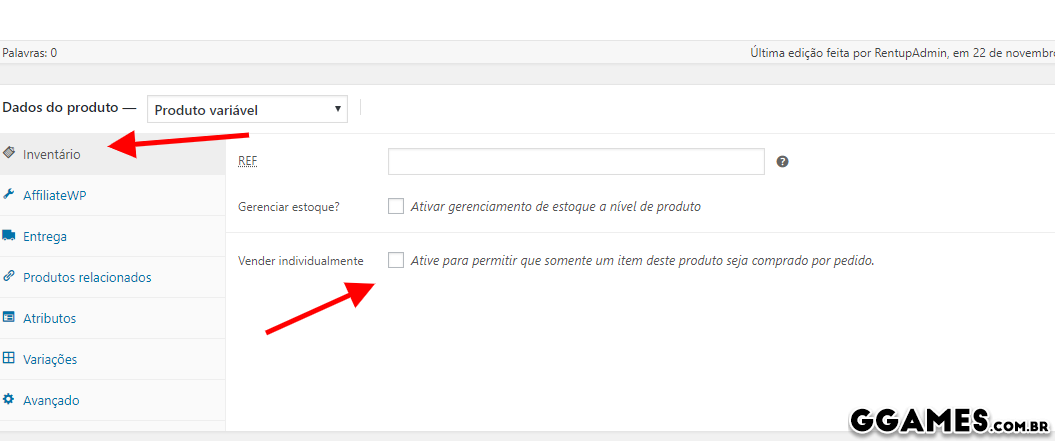Viewport: 1055px width, 441px height.
Task: Open the Avançado tab
Action: pos(51,400)
